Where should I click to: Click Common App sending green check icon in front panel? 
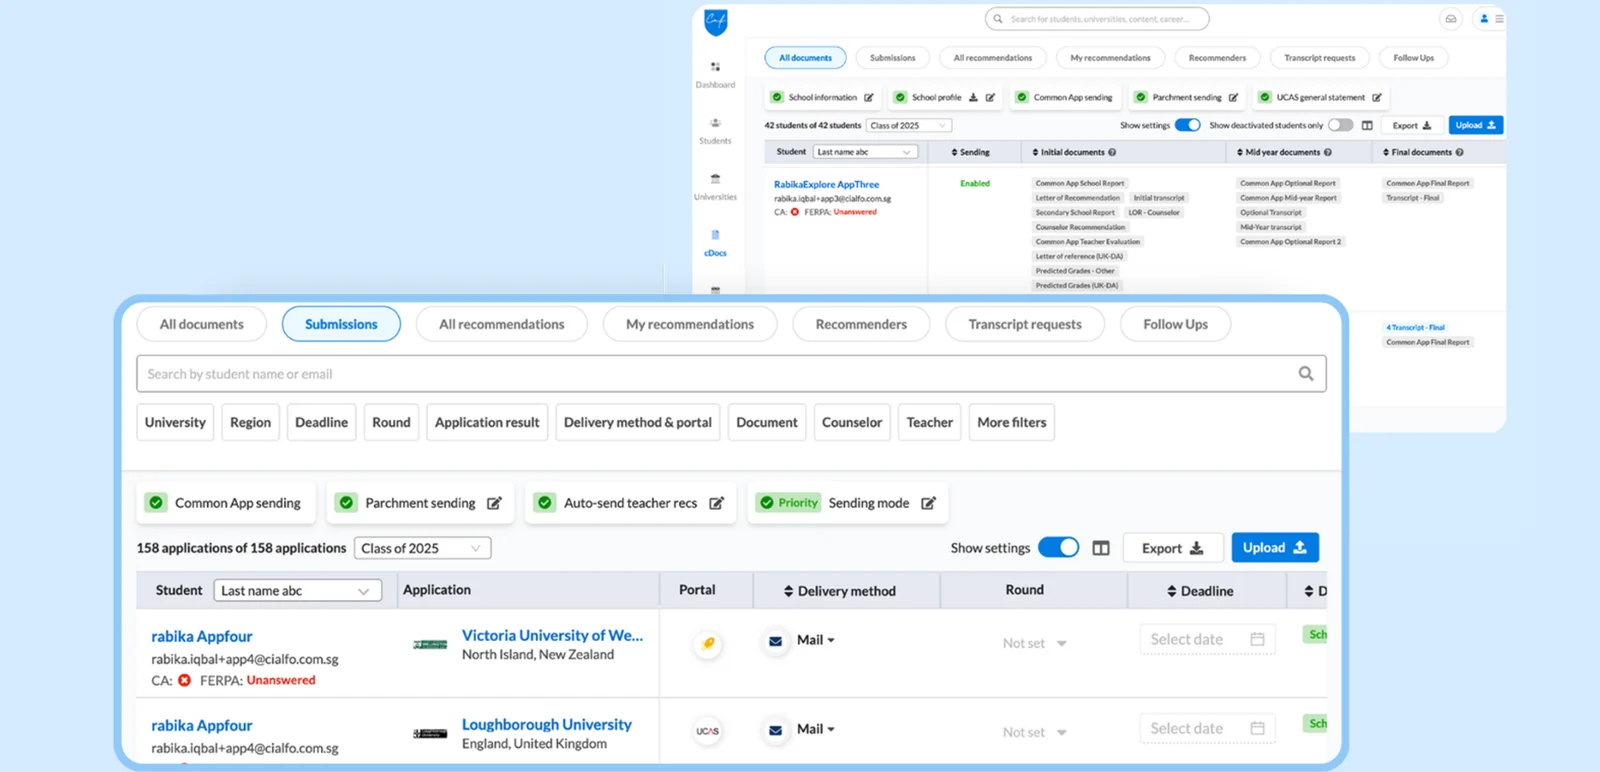(156, 503)
